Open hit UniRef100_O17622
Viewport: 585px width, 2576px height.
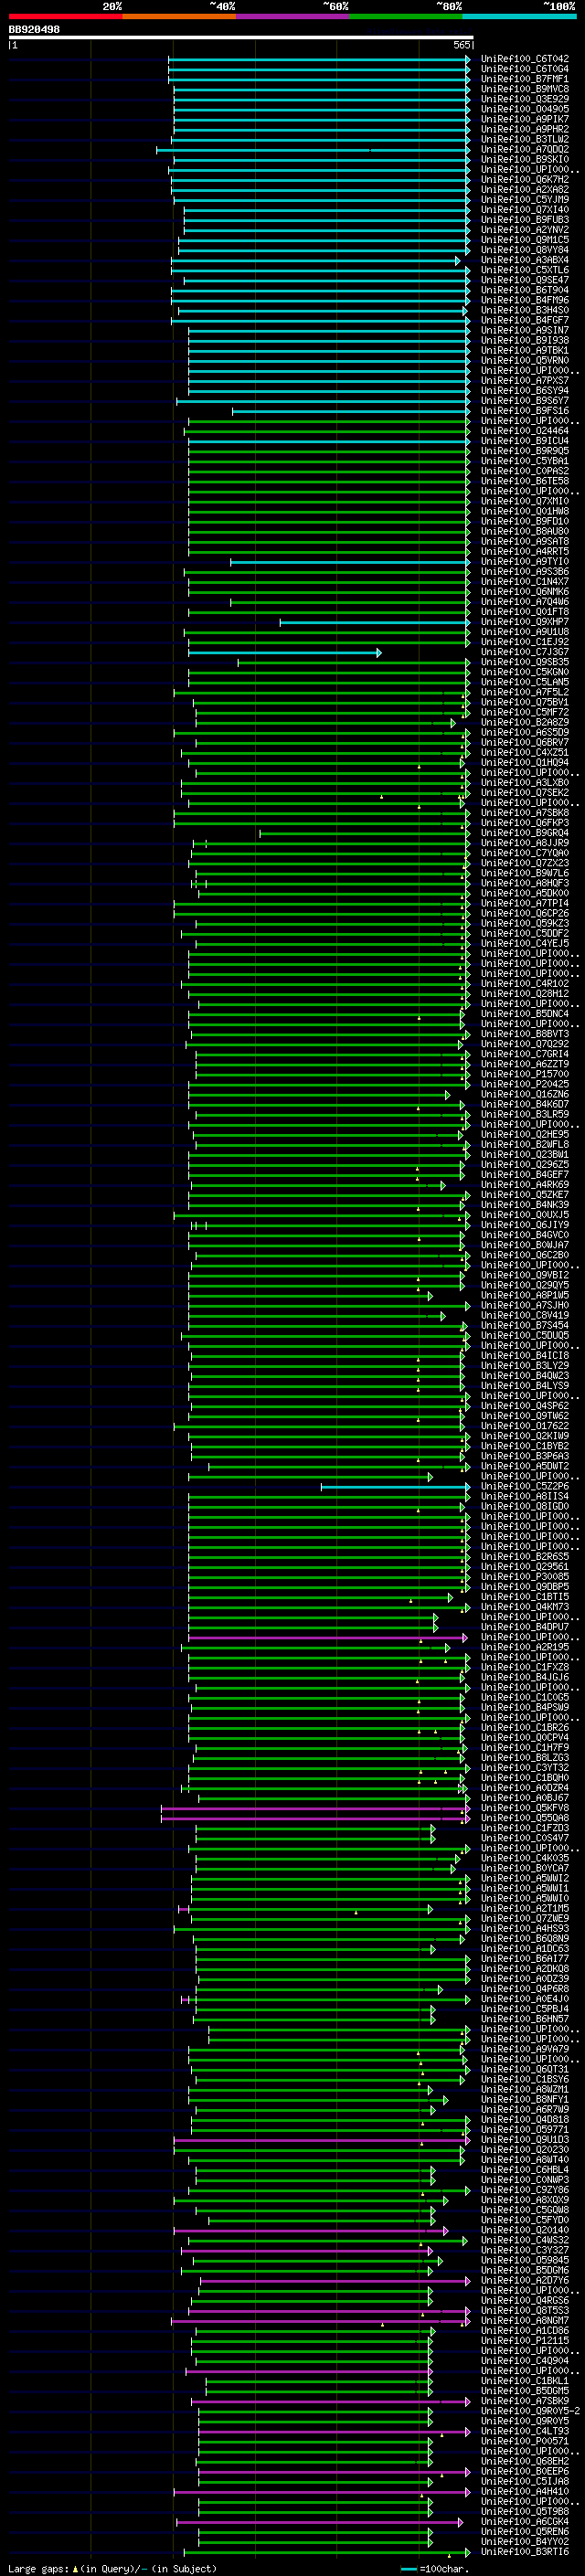pyautogui.click(x=525, y=1426)
